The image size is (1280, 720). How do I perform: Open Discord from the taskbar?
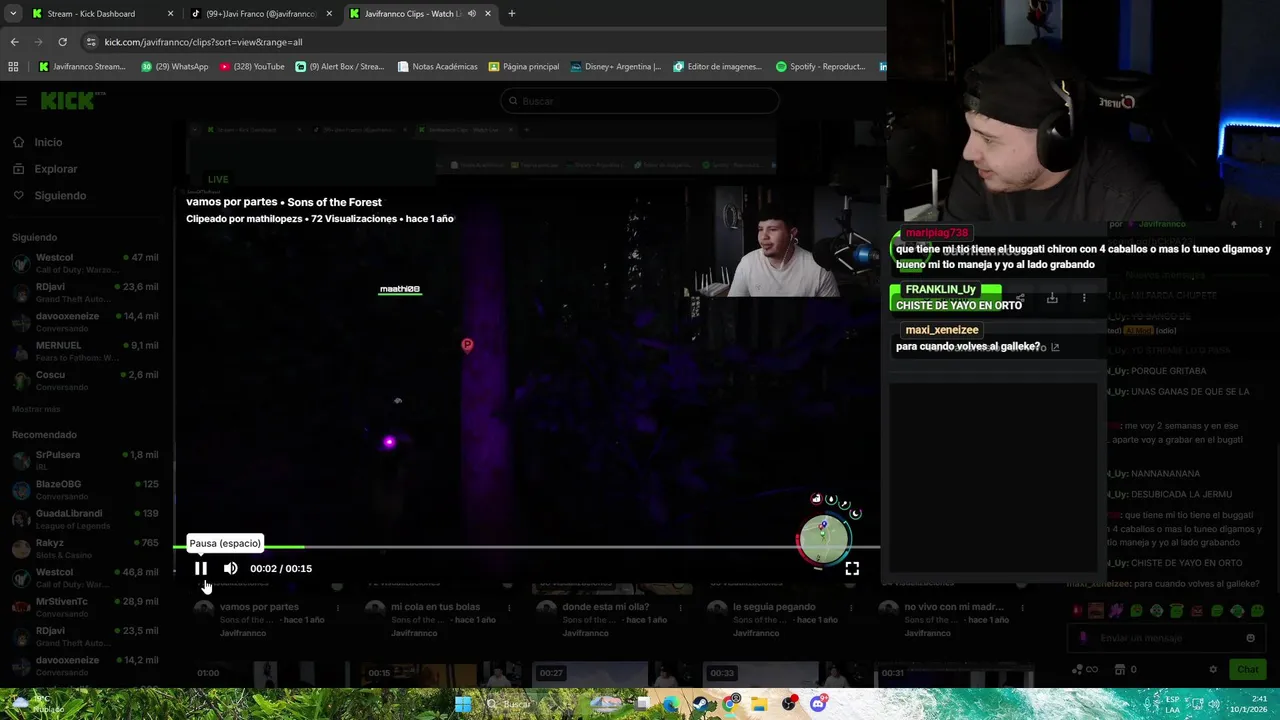[x=818, y=704]
